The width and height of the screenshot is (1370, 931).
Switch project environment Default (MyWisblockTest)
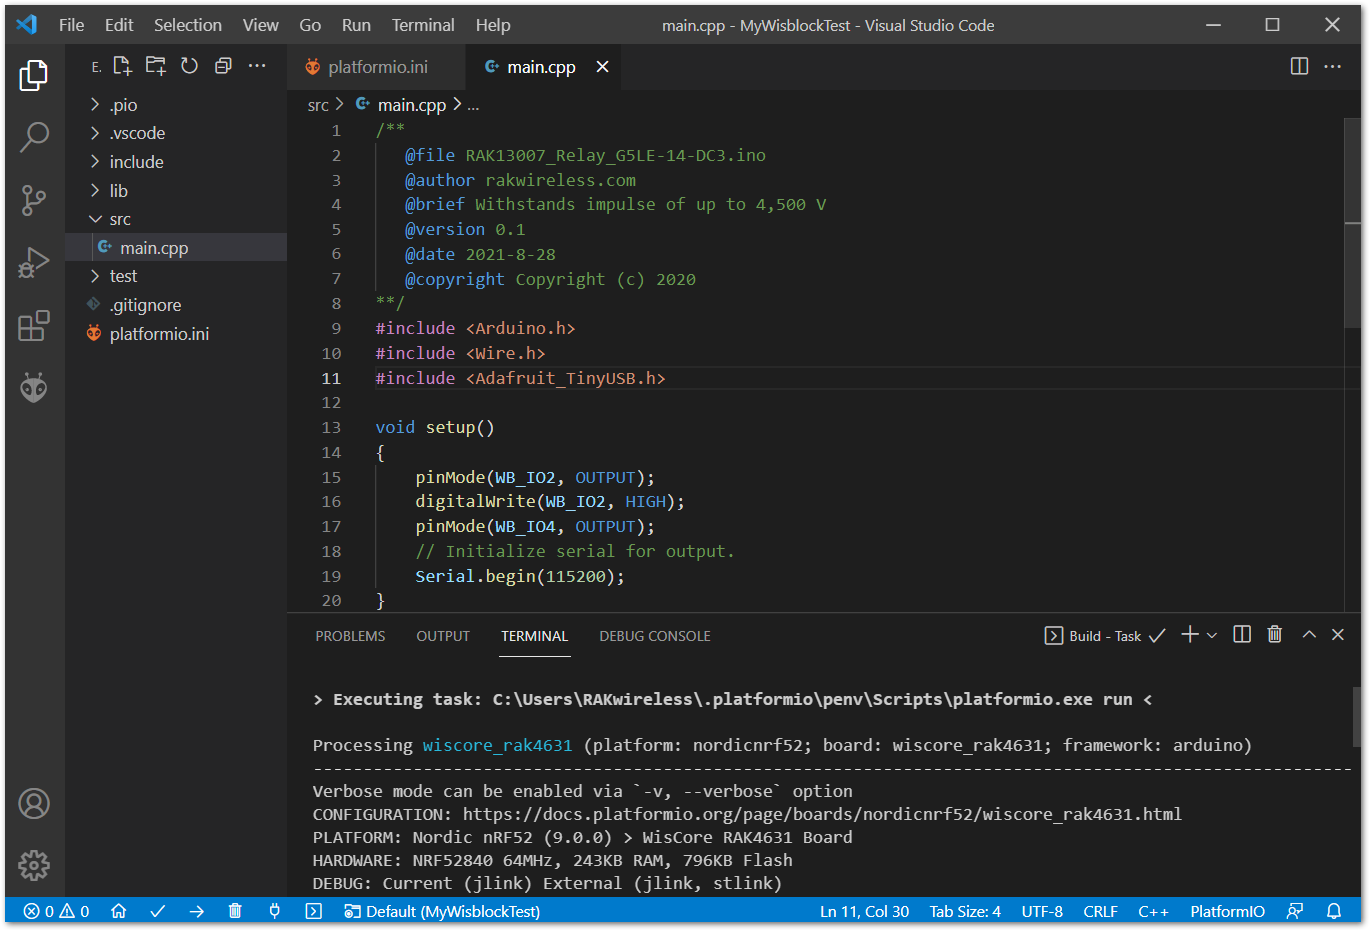[442, 911]
